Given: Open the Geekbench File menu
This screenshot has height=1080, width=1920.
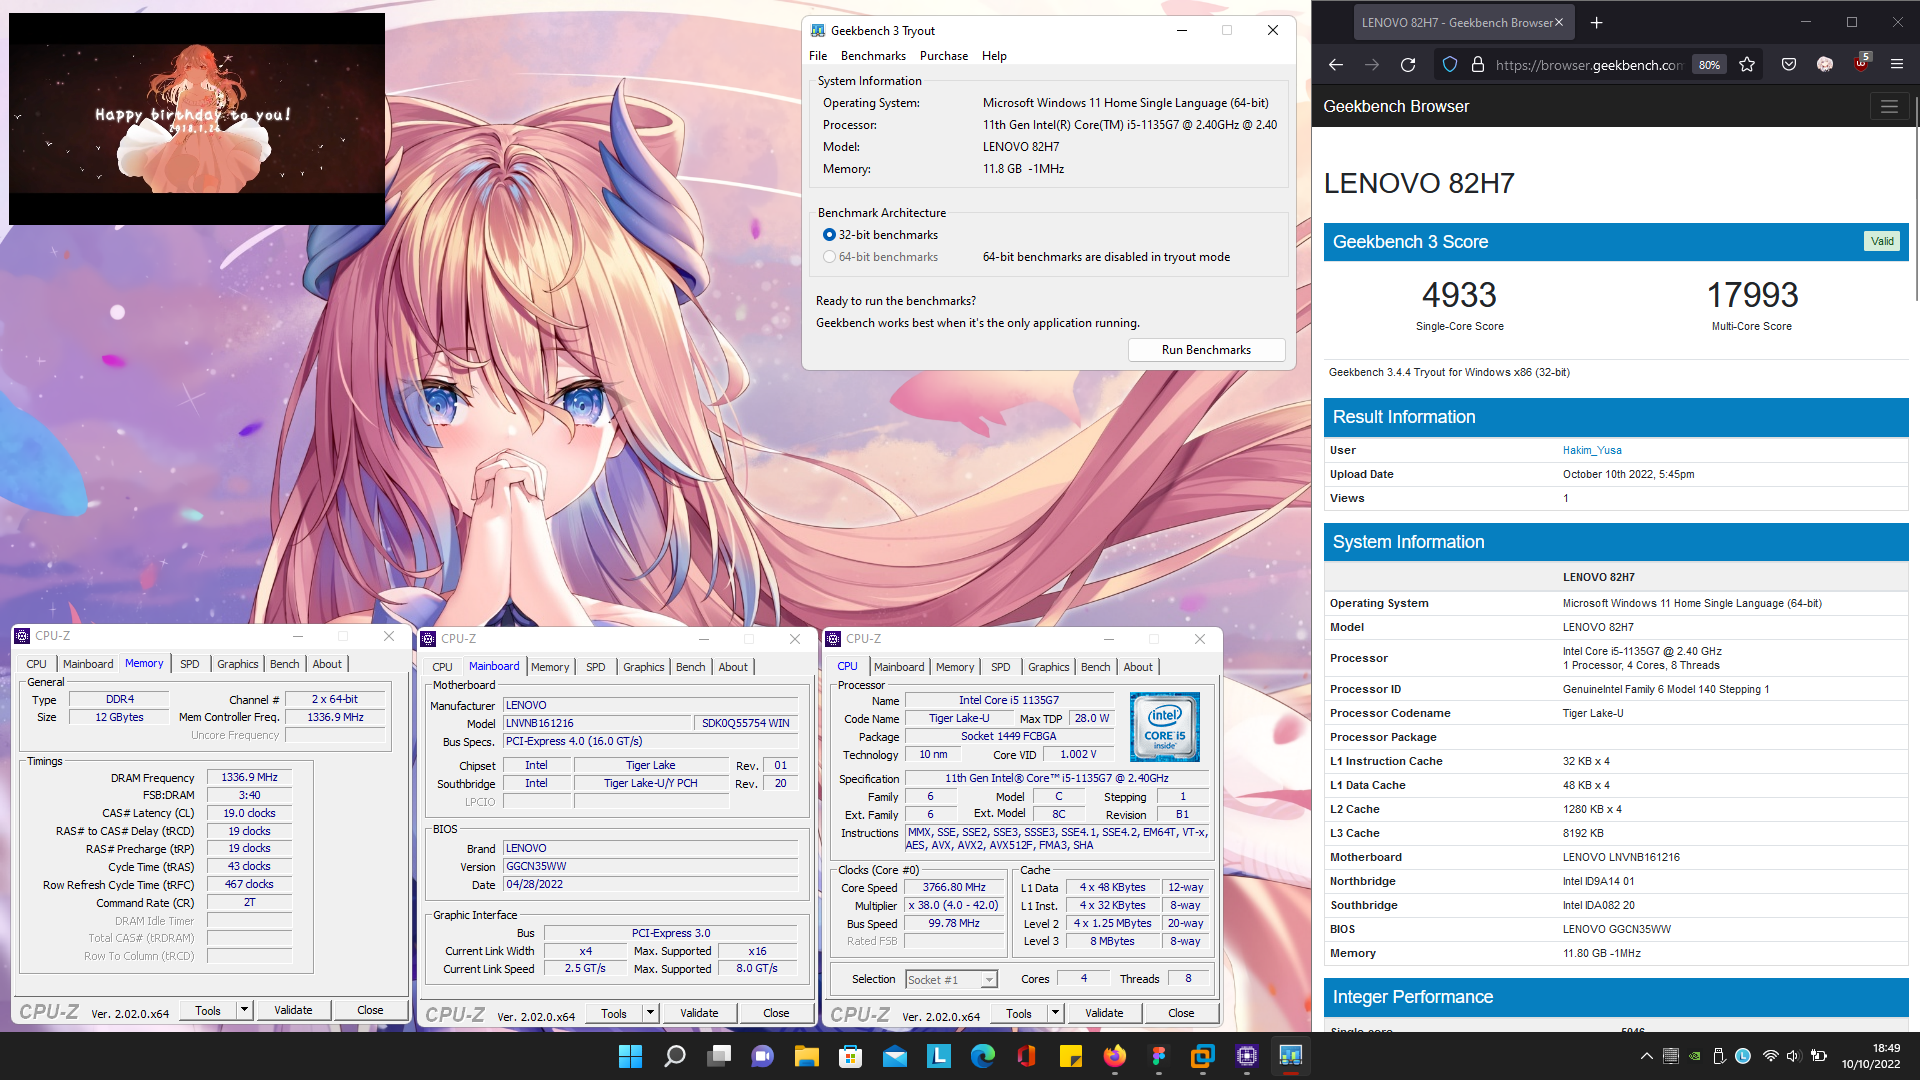Looking at the screenshot, I should click(x=818, y=56).
